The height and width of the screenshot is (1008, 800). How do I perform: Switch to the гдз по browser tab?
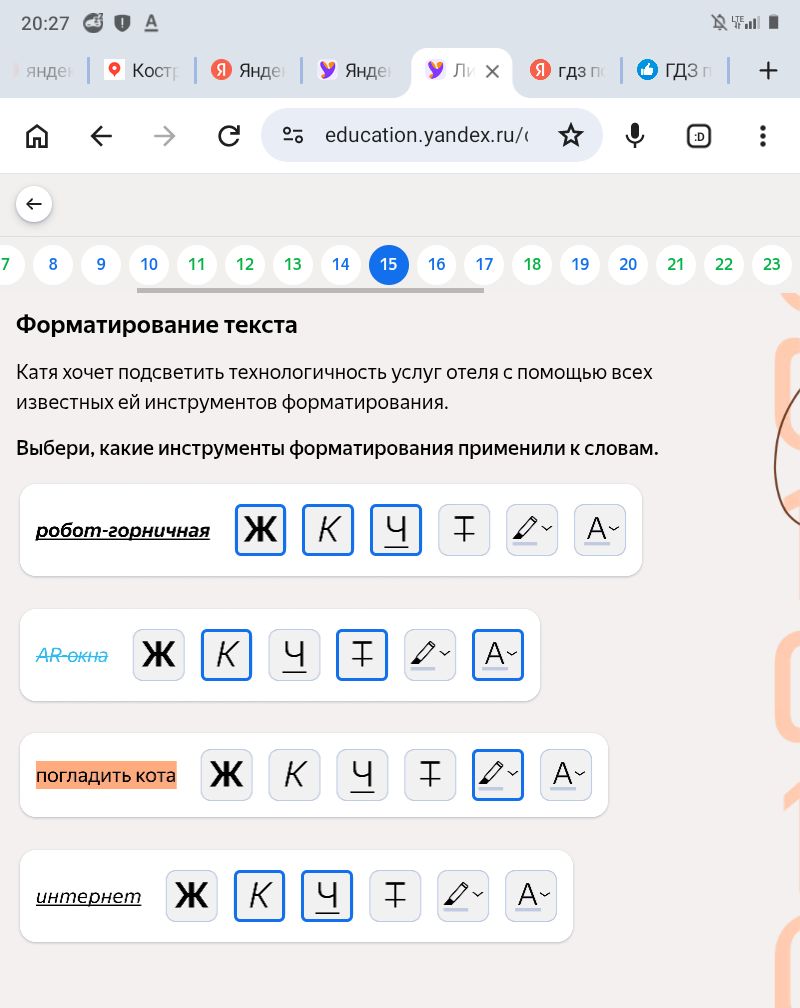point(567,70)
